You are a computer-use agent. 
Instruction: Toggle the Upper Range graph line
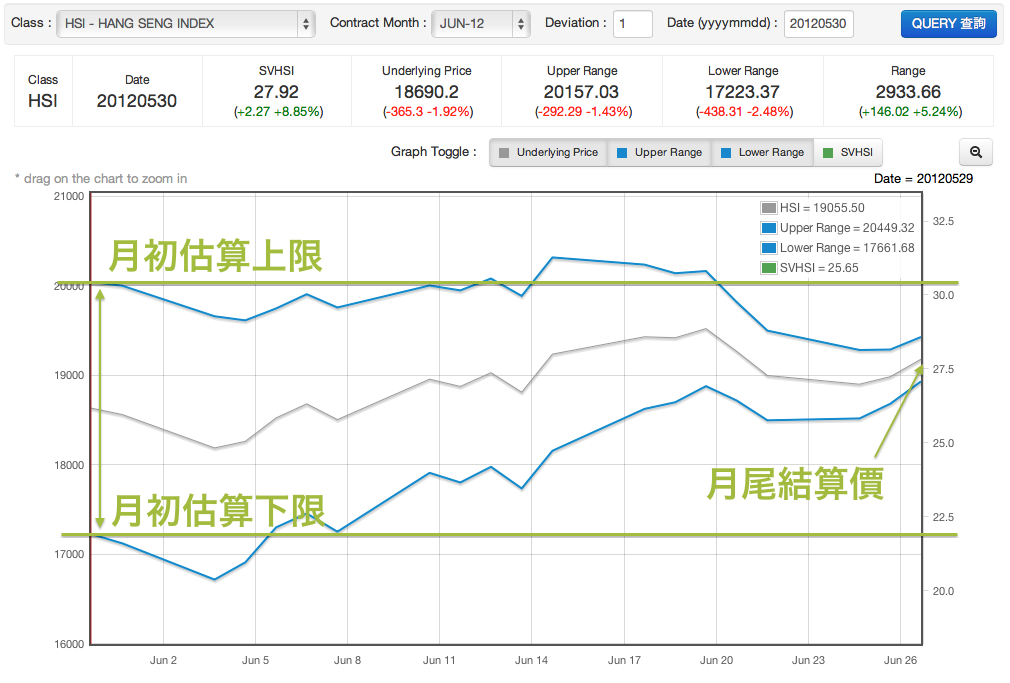click(660, 153)
